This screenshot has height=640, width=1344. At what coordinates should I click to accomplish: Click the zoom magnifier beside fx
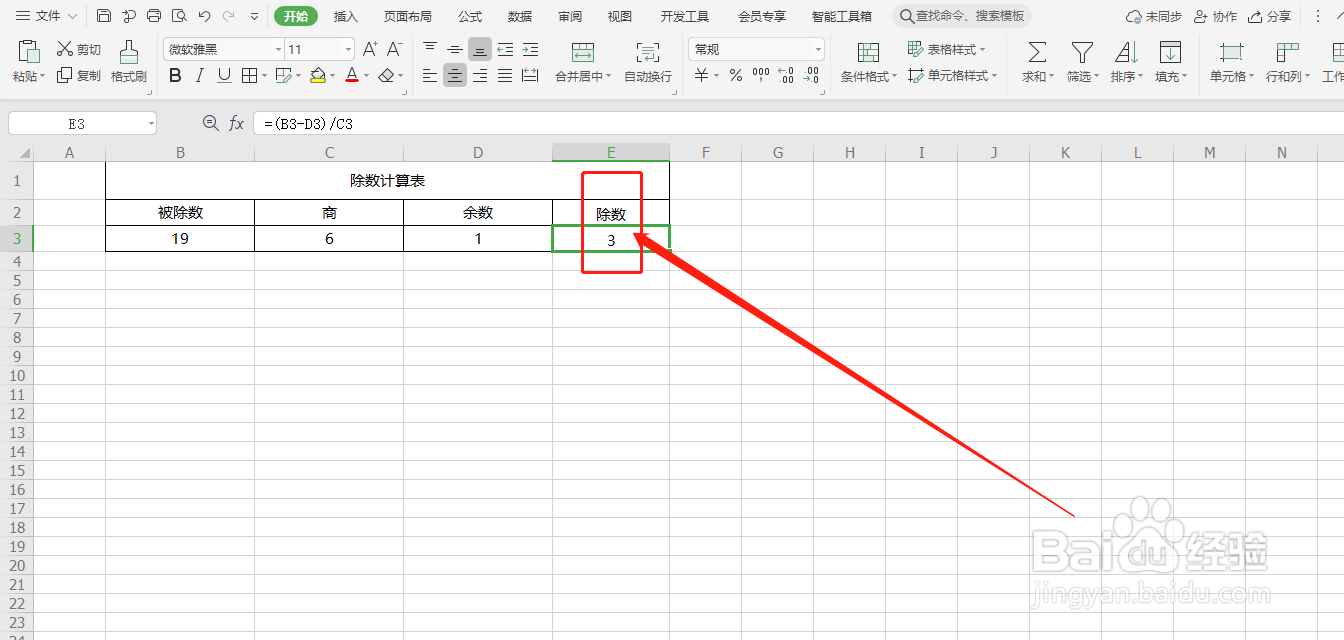click(210, 123)
